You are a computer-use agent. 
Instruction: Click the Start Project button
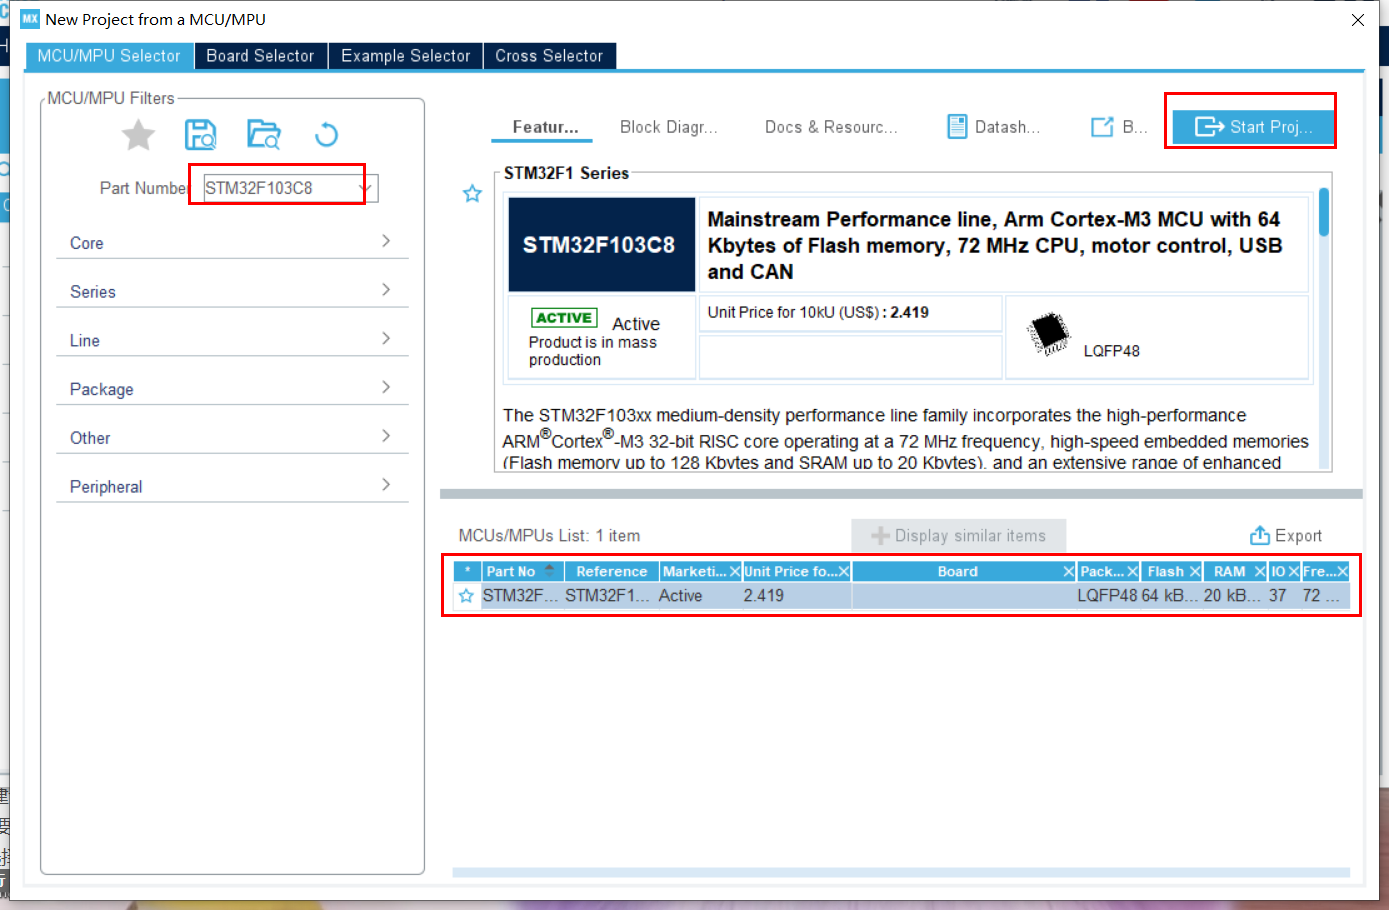tap(1253, 127)
